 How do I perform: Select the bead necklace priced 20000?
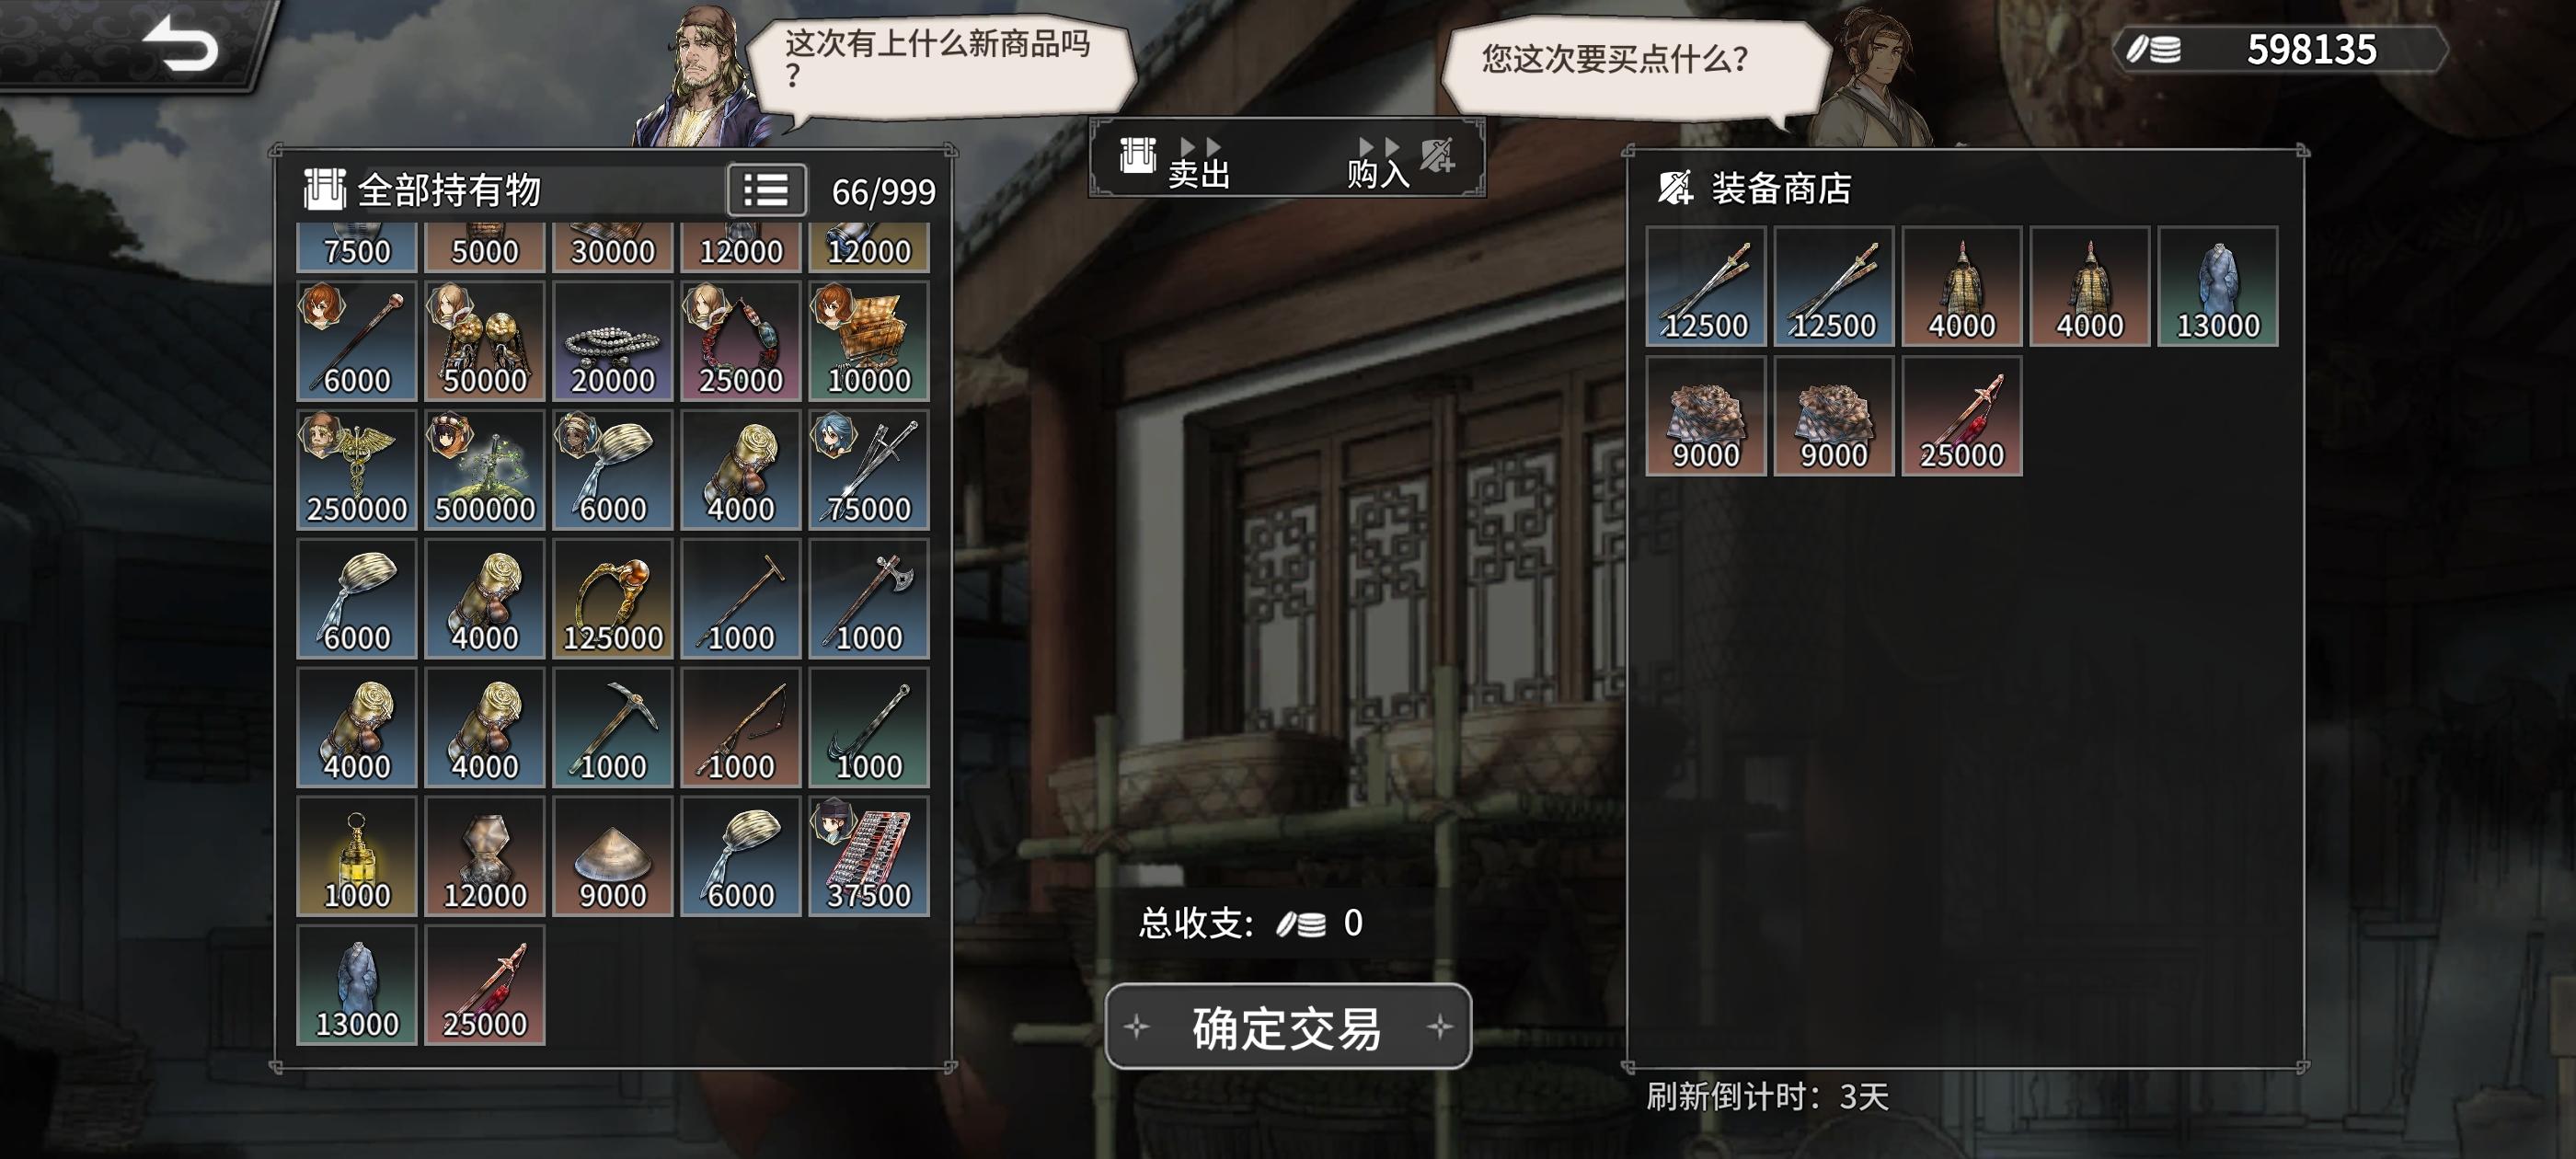[613, 340]
